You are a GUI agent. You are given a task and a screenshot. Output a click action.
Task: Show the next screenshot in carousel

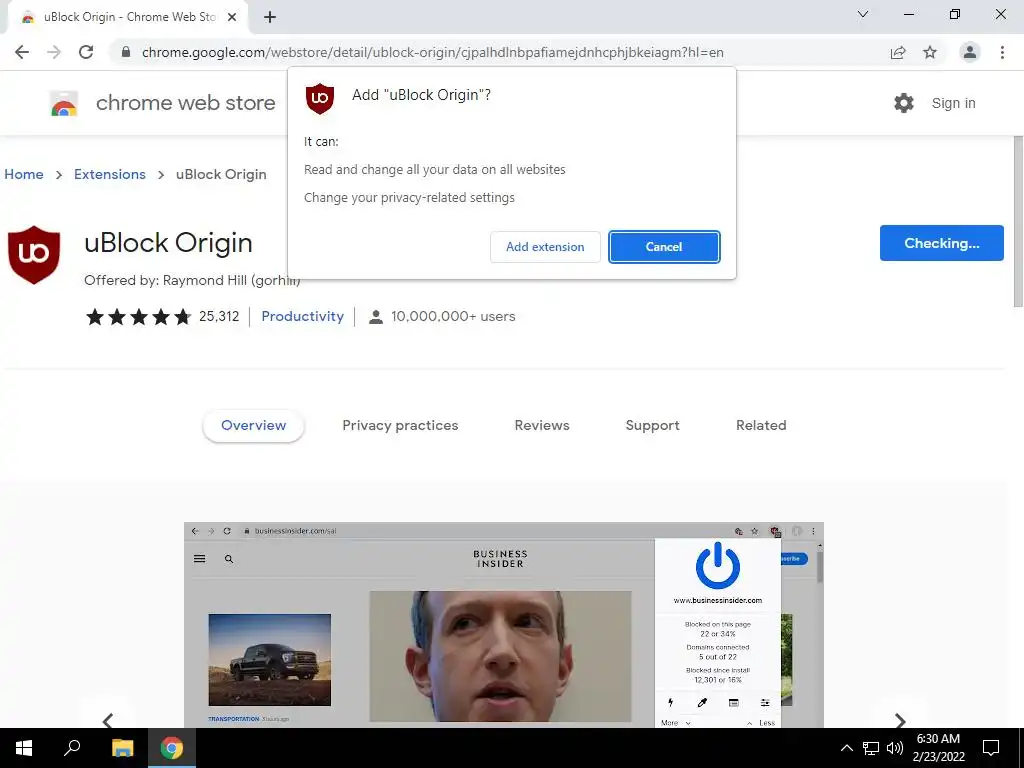[x=900, y=720]
